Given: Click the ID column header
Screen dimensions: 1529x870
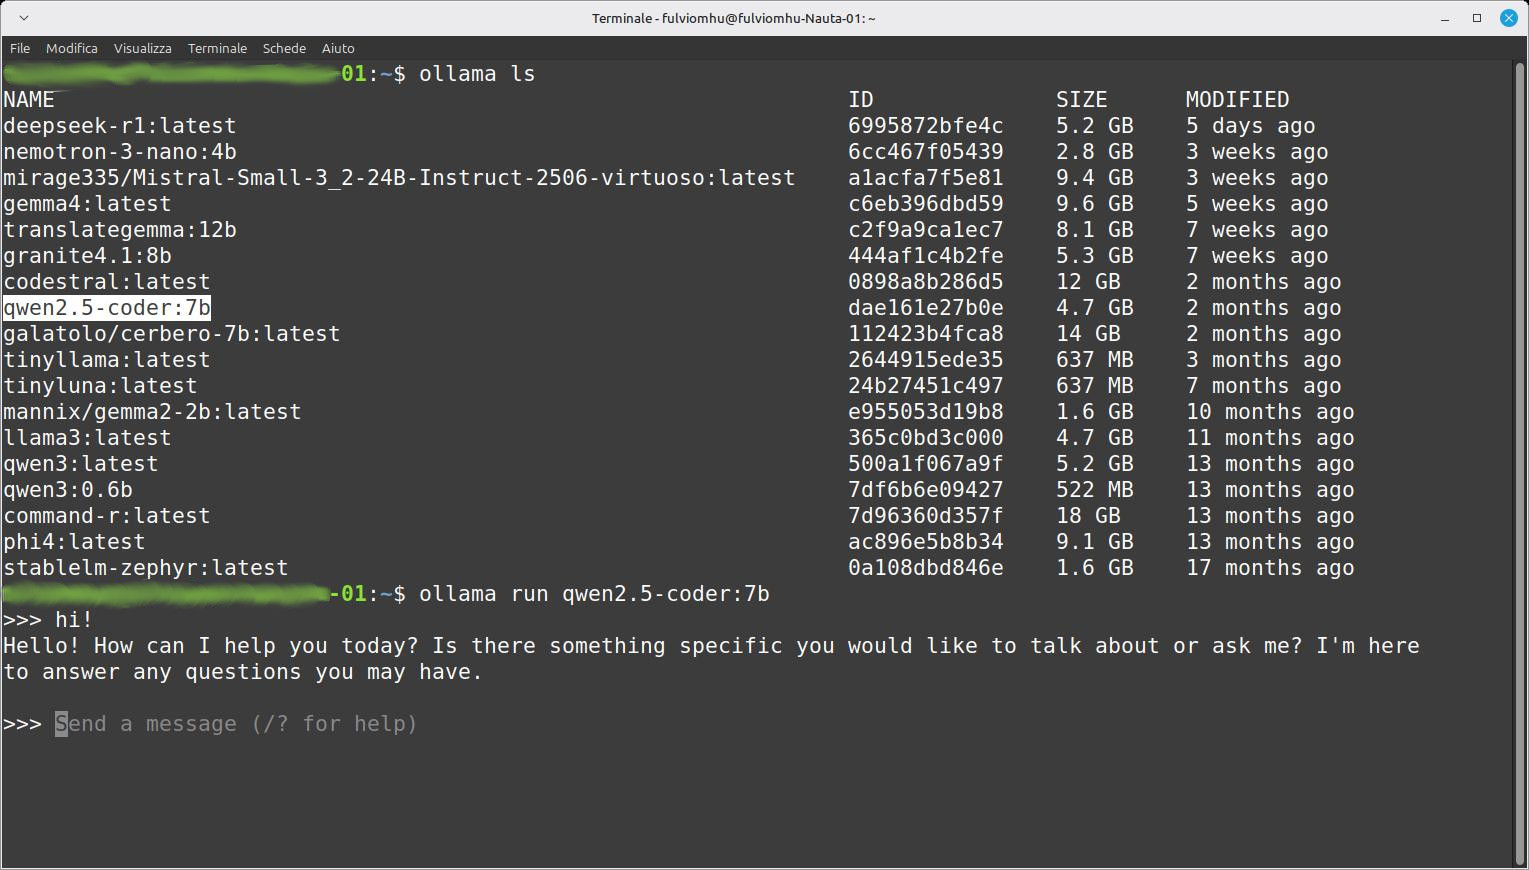Looking at the screenshot, I should [x=861, y=100].
